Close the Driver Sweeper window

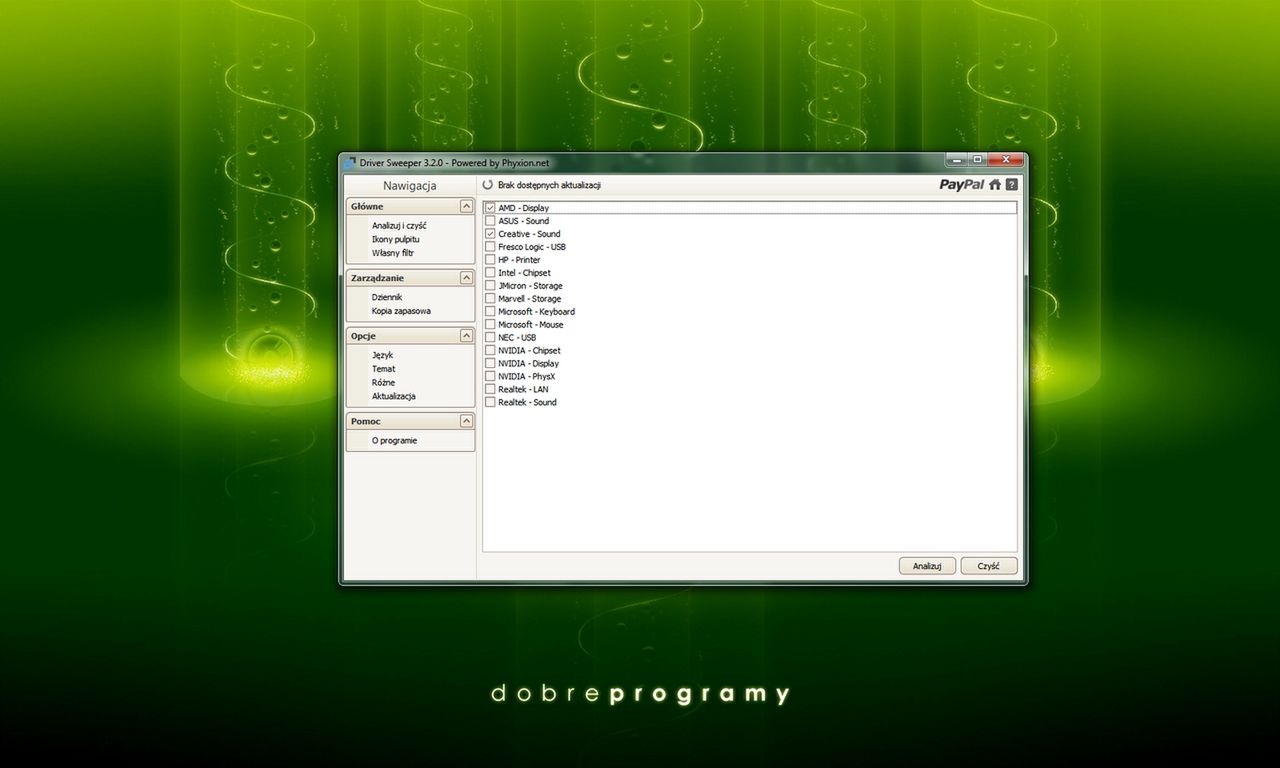[x=1006, y=160]
